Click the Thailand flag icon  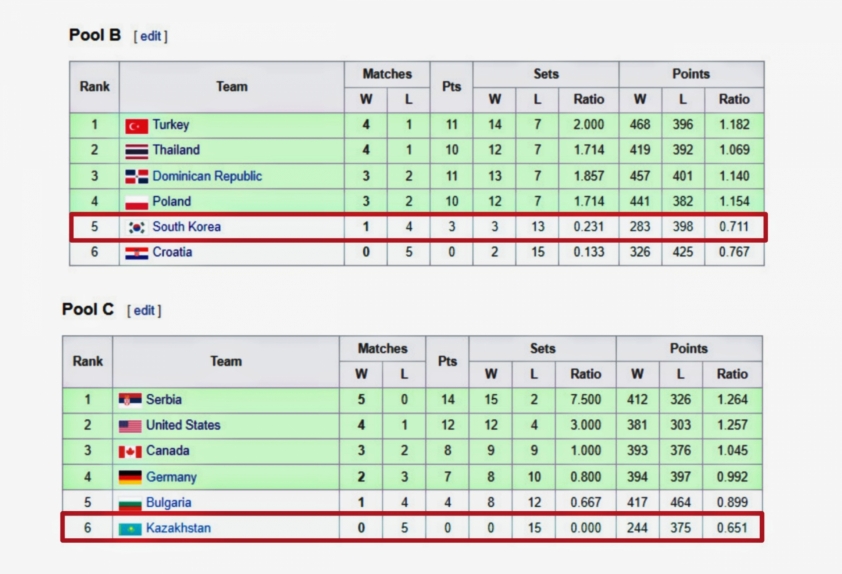(136, 151)
